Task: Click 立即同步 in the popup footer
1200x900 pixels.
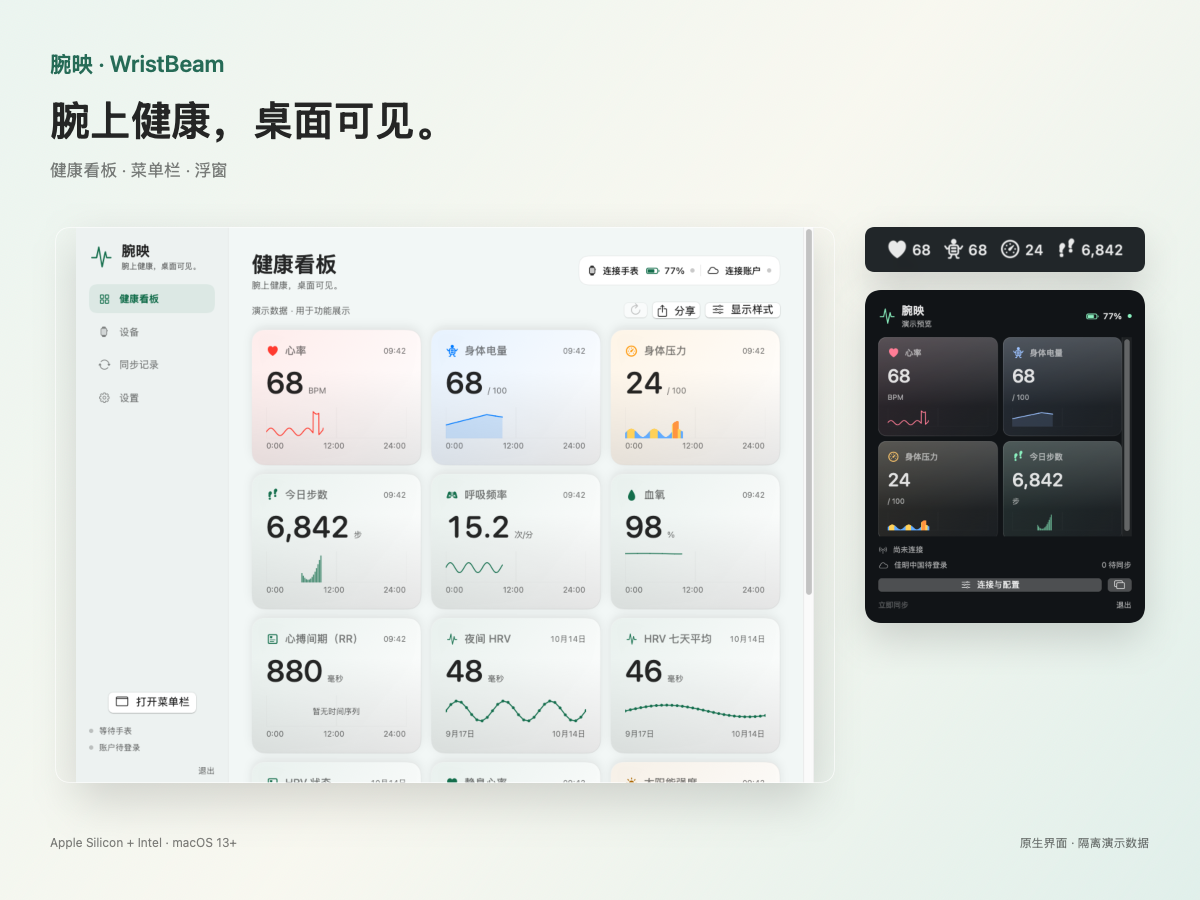Action: [x=893, y=605]
